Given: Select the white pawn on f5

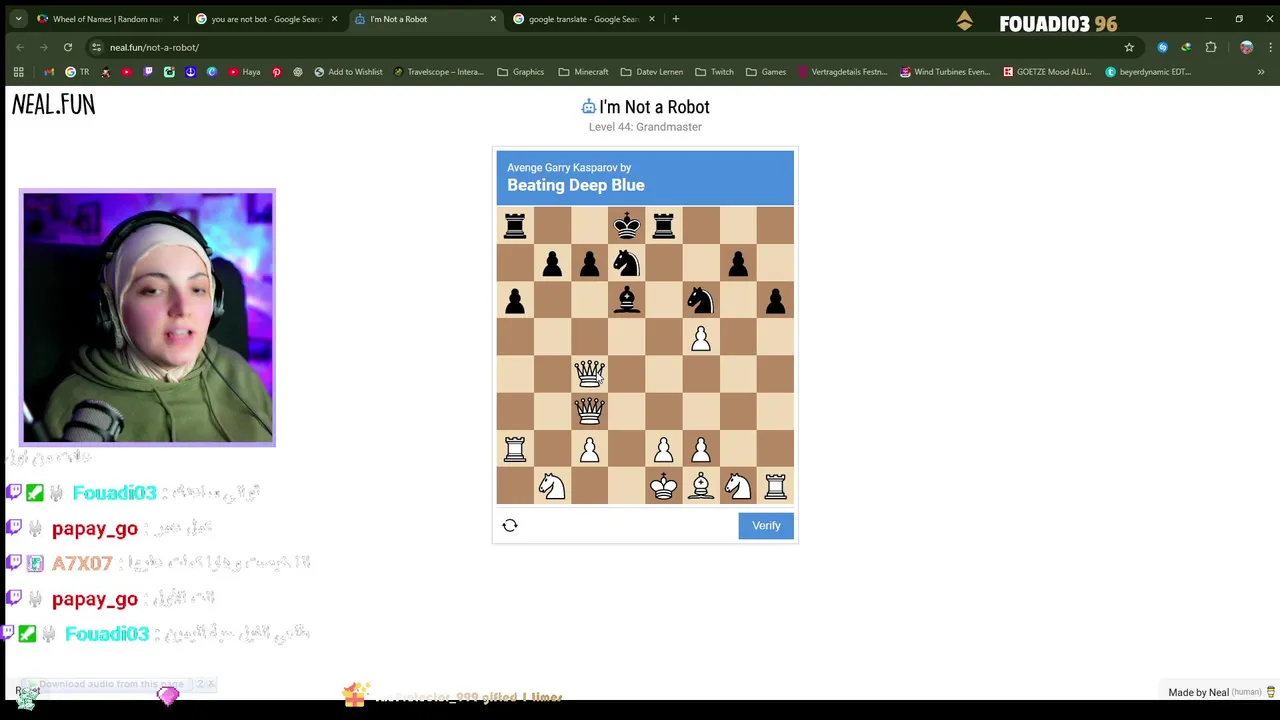Looking at the screenshot, I should (701, 337).
